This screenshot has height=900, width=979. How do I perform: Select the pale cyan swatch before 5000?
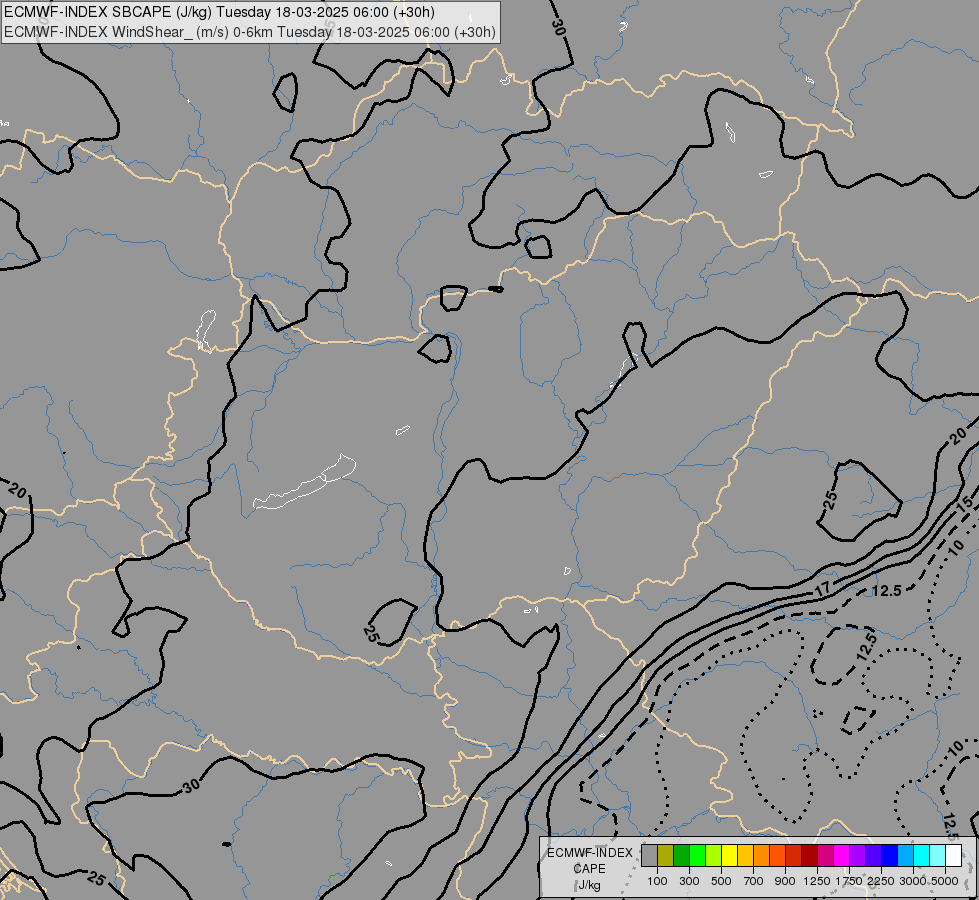pyautogui.click(x=937, y=855)
